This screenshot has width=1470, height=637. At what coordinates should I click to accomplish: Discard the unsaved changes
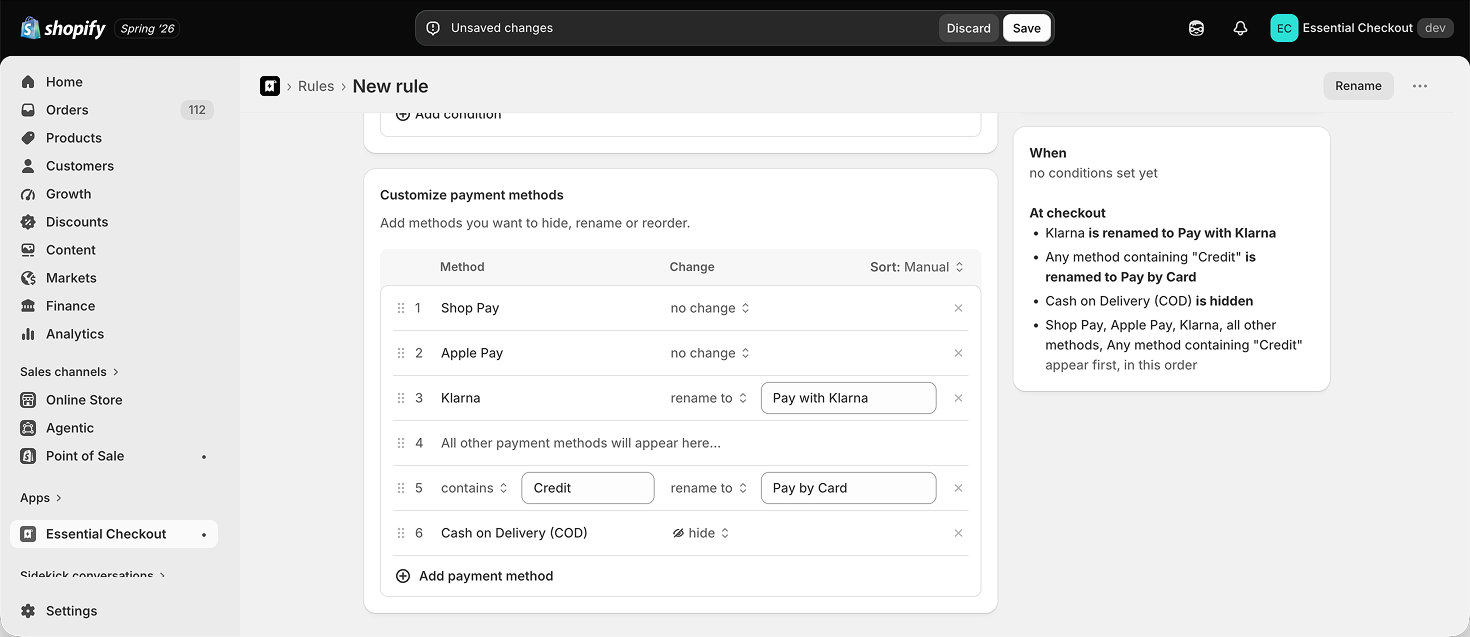[969, 28]
